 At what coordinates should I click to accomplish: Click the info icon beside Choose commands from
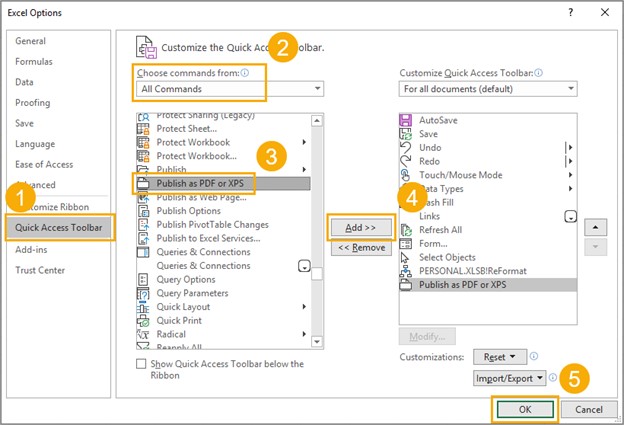click(x=245, y=73)
